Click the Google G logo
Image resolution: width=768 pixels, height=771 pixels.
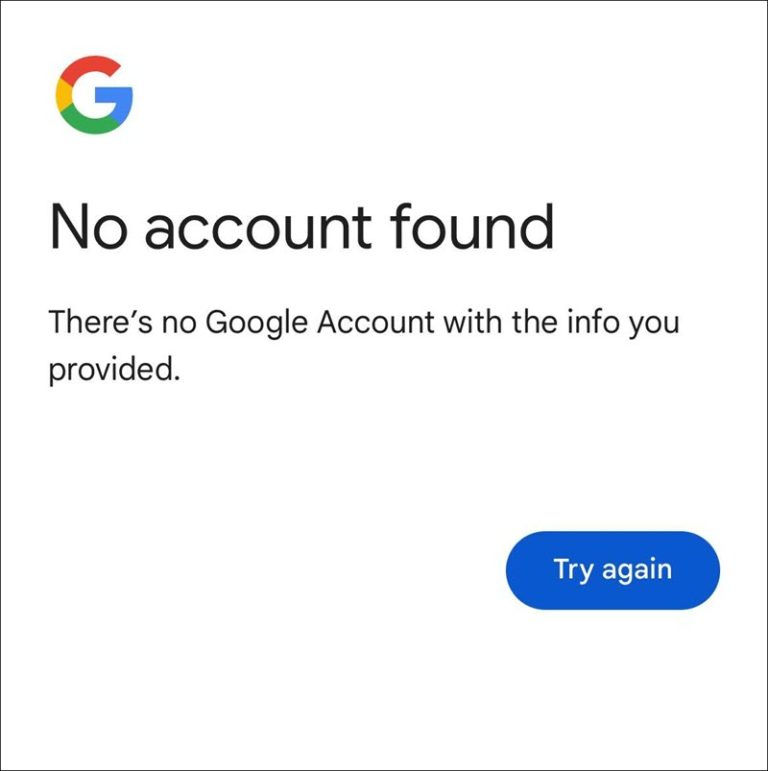(x=94, y=94)
